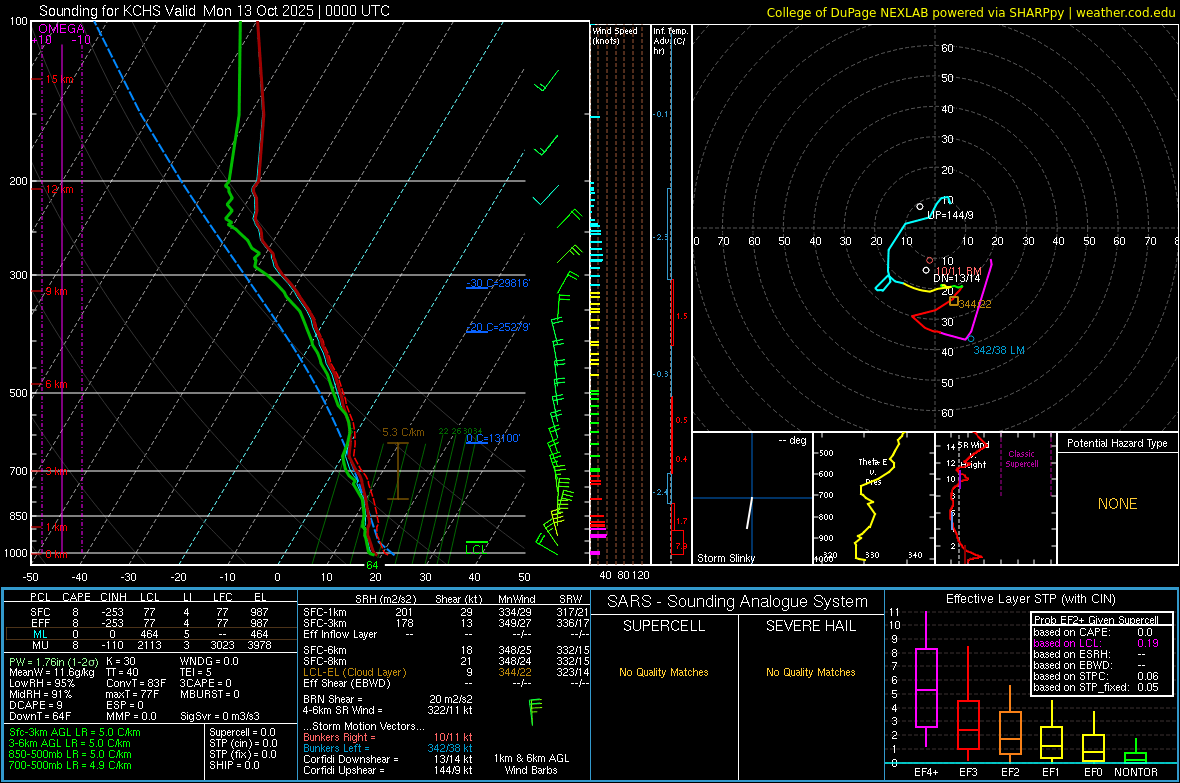The image size is (1180, 783).
Task: Click the 'LowRH = 95%' value
Action: 42,683
